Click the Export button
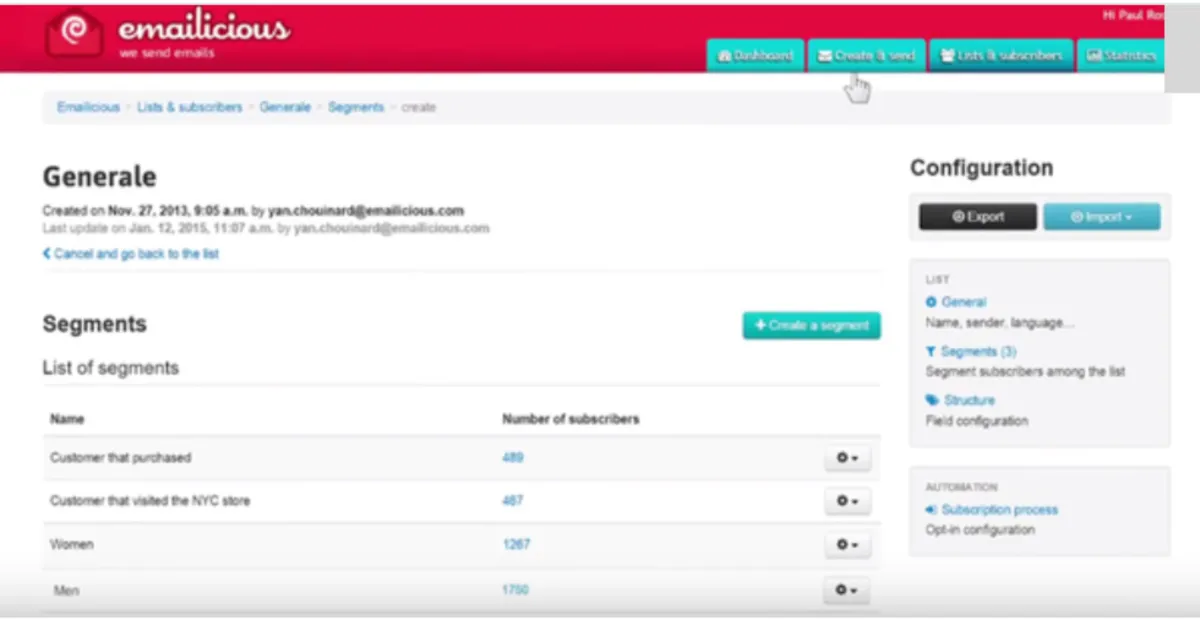Viewport: 1200px width, 620px height. (978, 217)
